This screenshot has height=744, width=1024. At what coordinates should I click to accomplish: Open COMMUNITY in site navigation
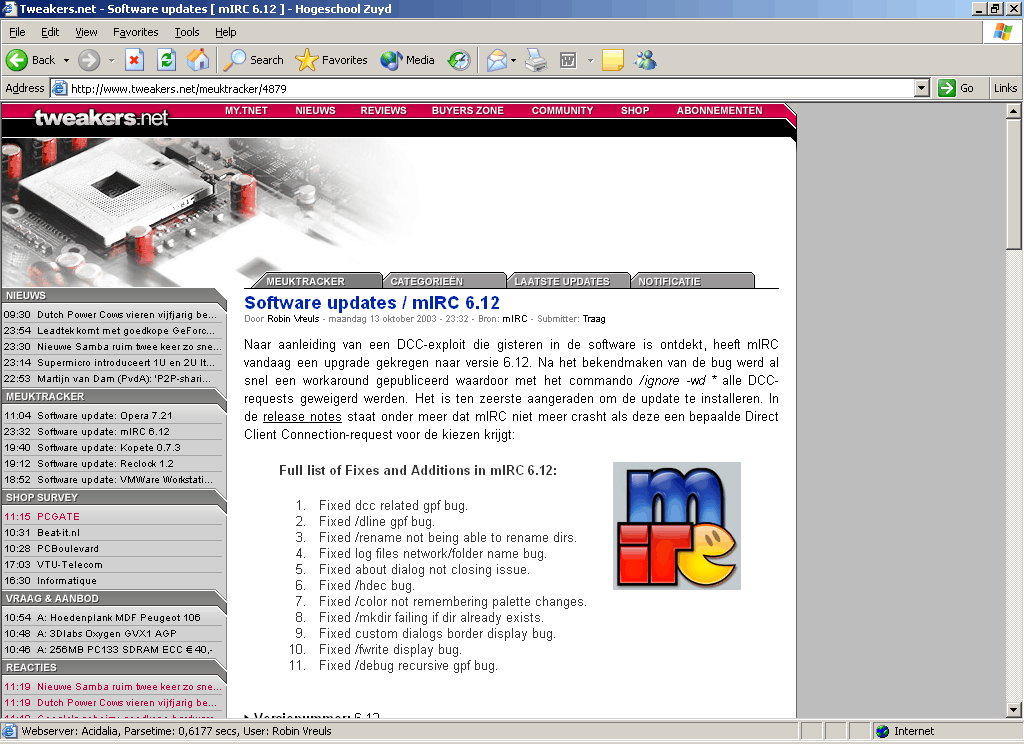[x=562, y=110]
